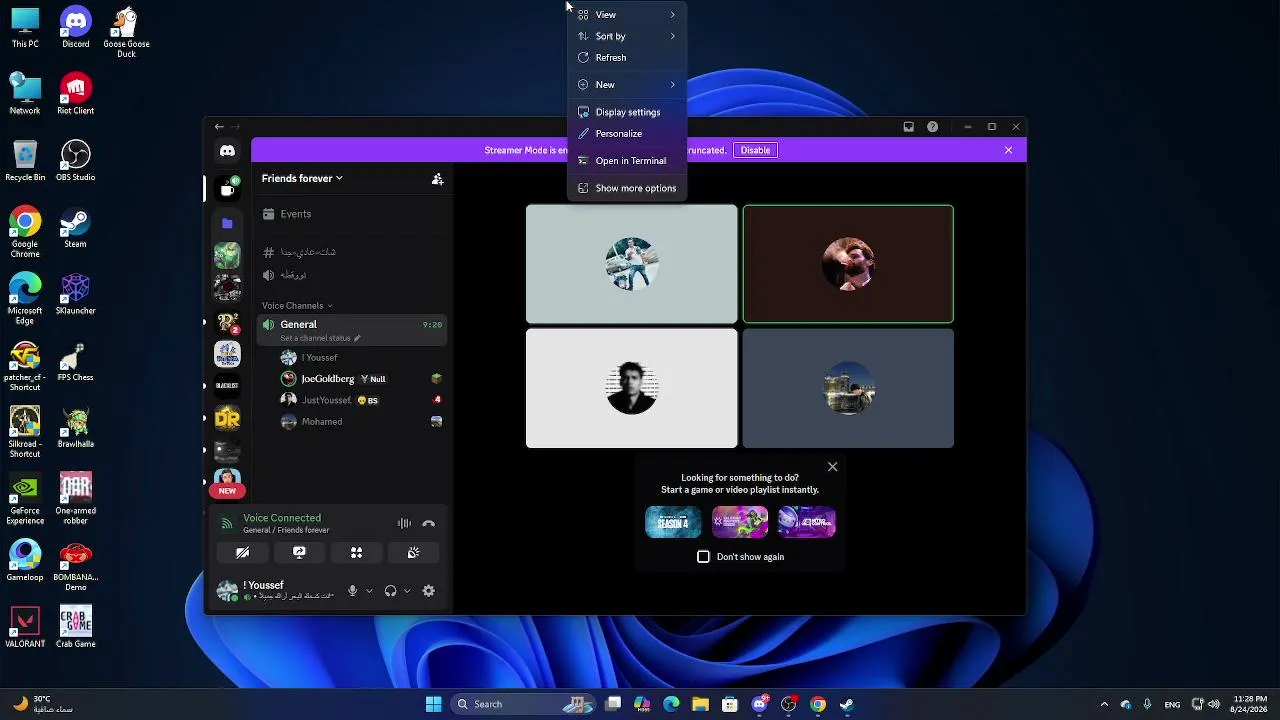The height and width of the screenshot is (720, 1280).
Task: Open server icon with red 2 badge
Action: [227, 322]
